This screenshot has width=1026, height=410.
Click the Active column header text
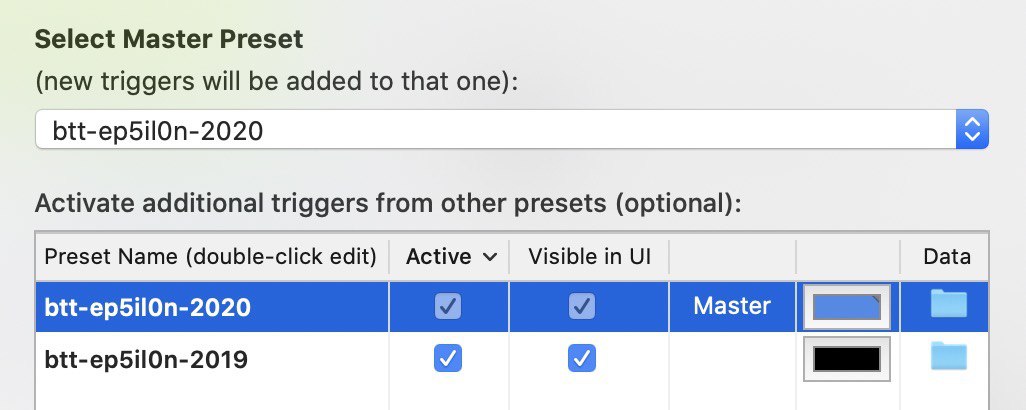[438, 257]
